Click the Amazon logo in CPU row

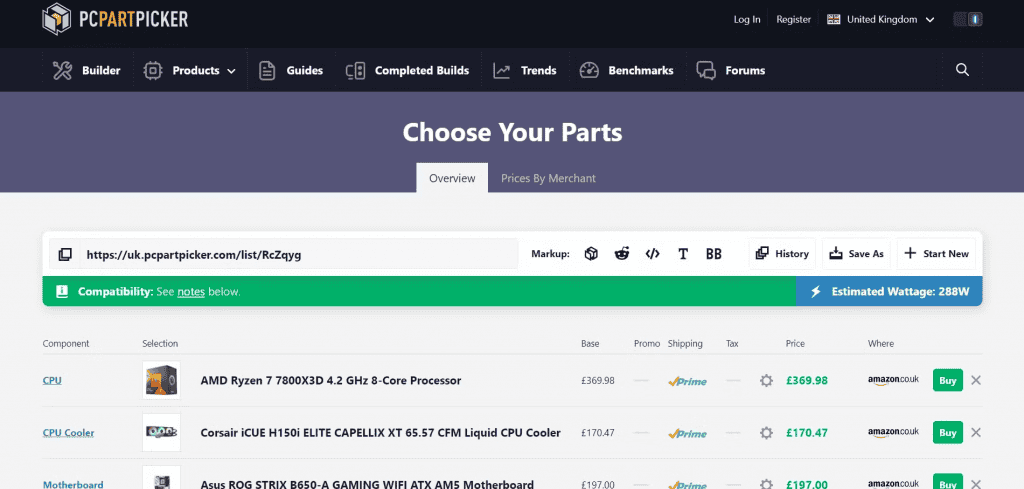click(893, 381)
